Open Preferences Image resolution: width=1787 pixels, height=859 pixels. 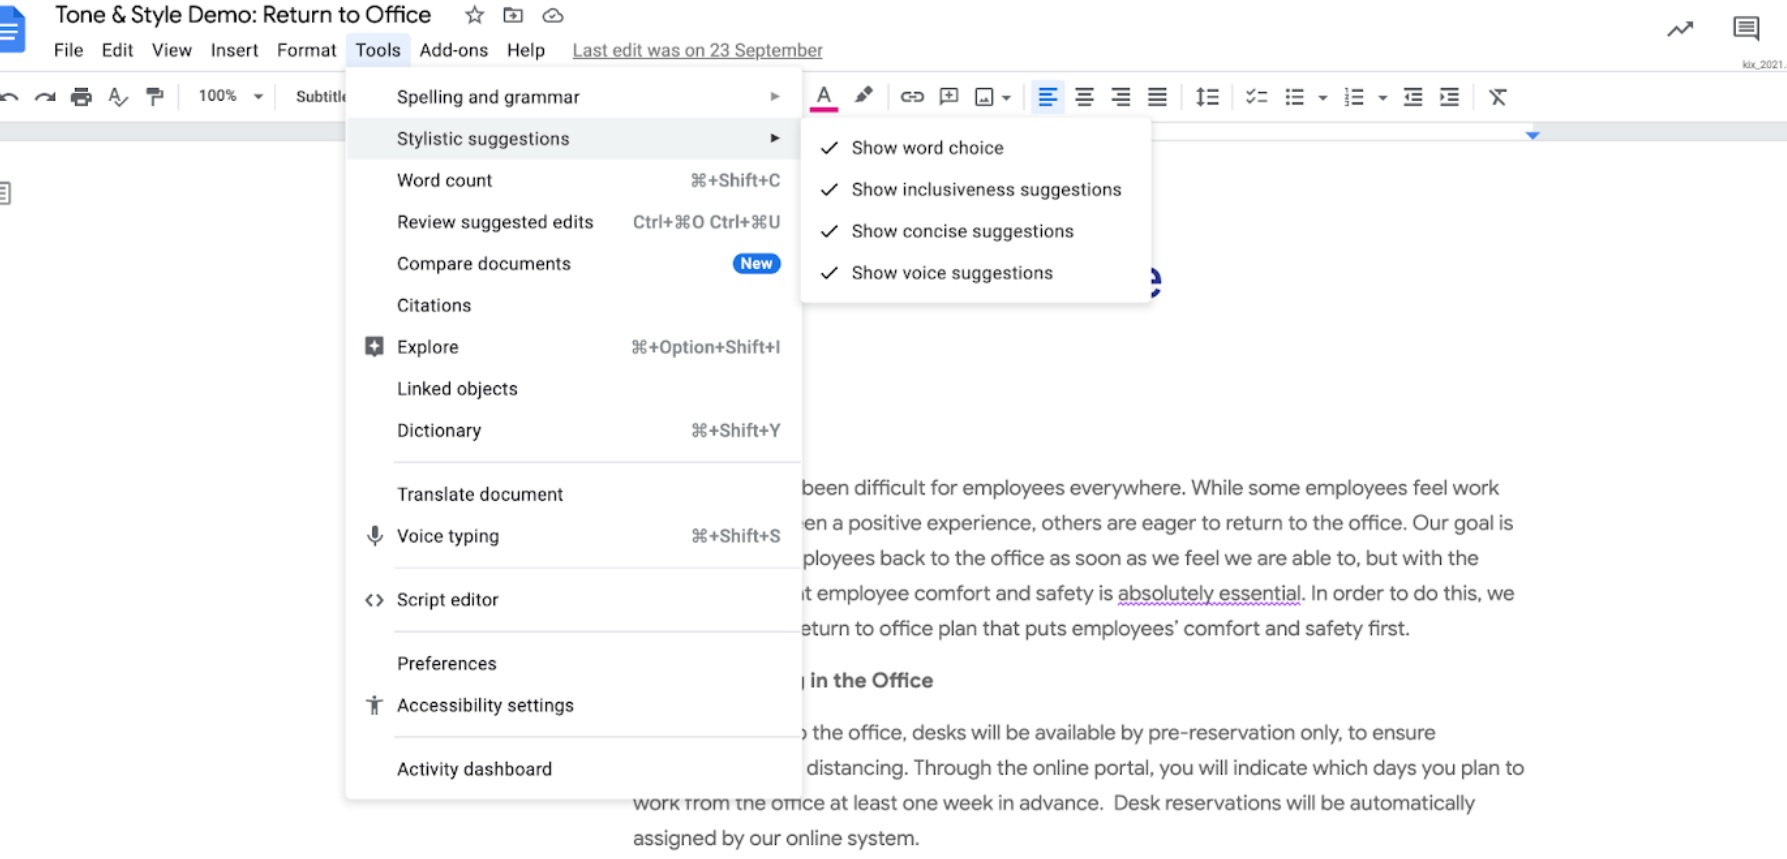pos(573,664)
